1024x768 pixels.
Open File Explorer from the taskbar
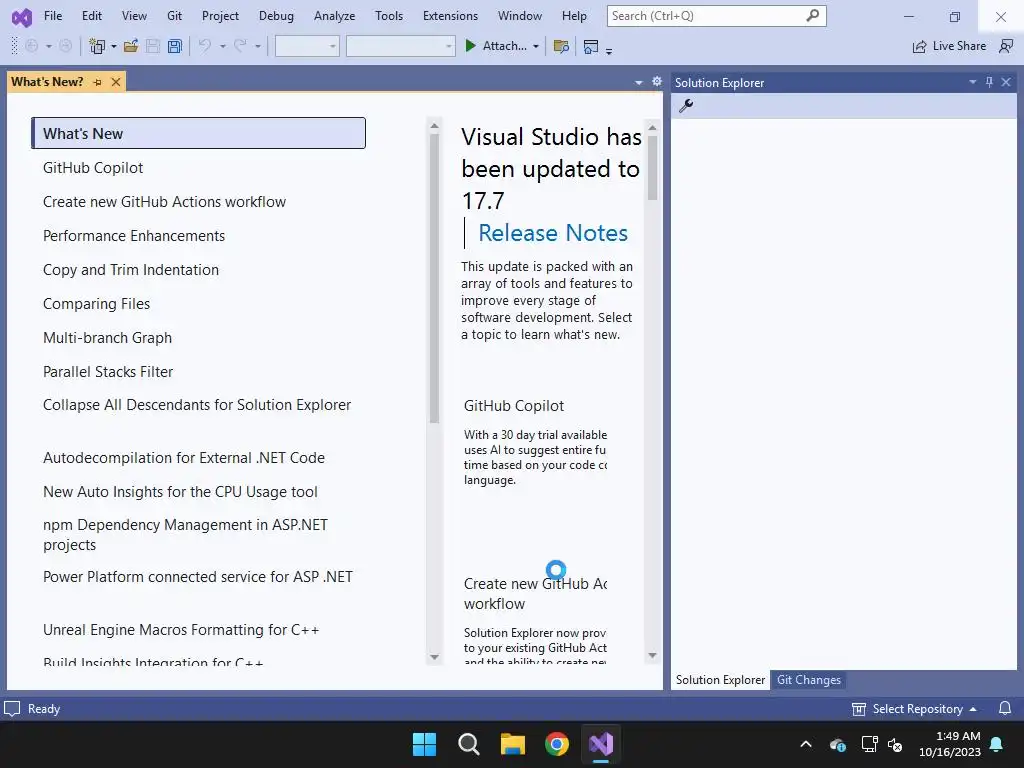pos(513,744)
